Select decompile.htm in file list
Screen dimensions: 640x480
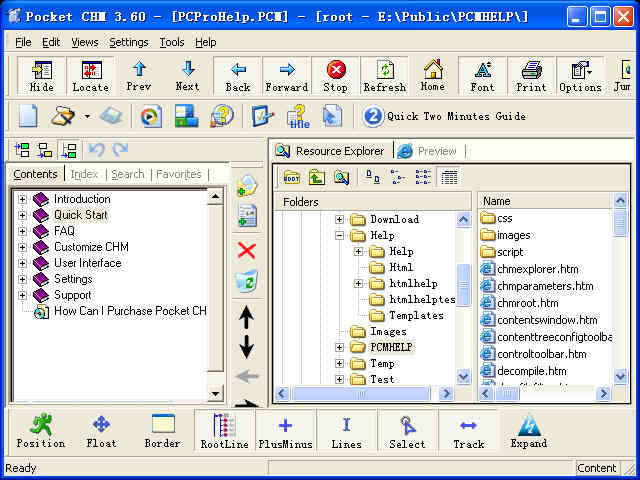[x=531, y=371]
